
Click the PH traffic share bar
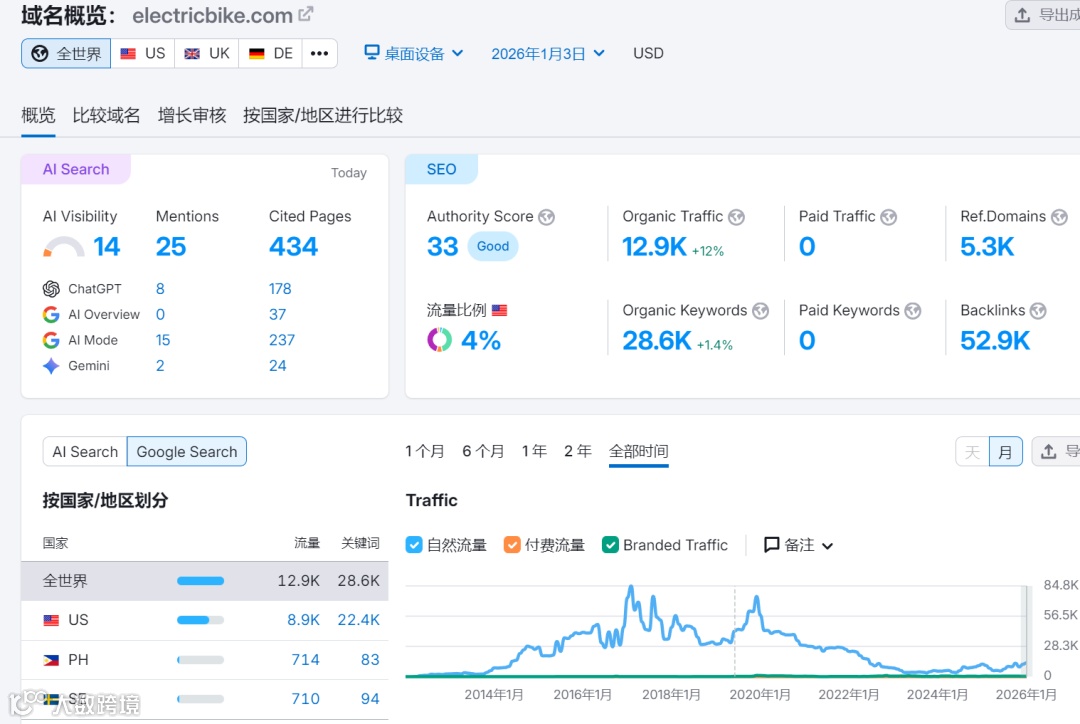[x=200, y=660]
